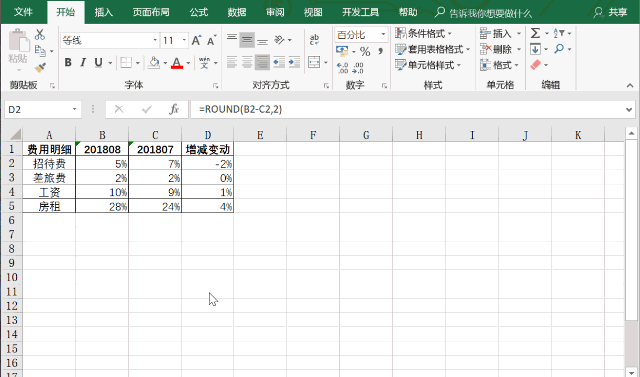Apply cell borders icon

(x=126, y=63)
